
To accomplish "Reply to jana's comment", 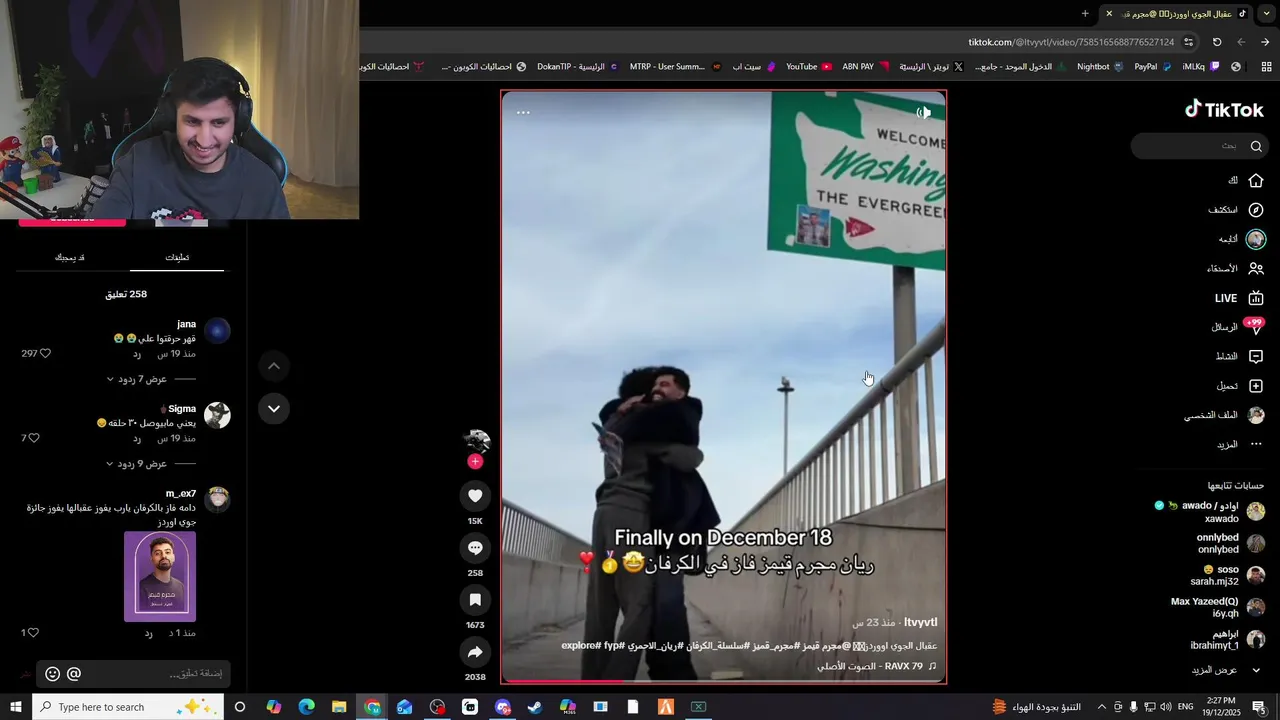I will tap(137, 354).
